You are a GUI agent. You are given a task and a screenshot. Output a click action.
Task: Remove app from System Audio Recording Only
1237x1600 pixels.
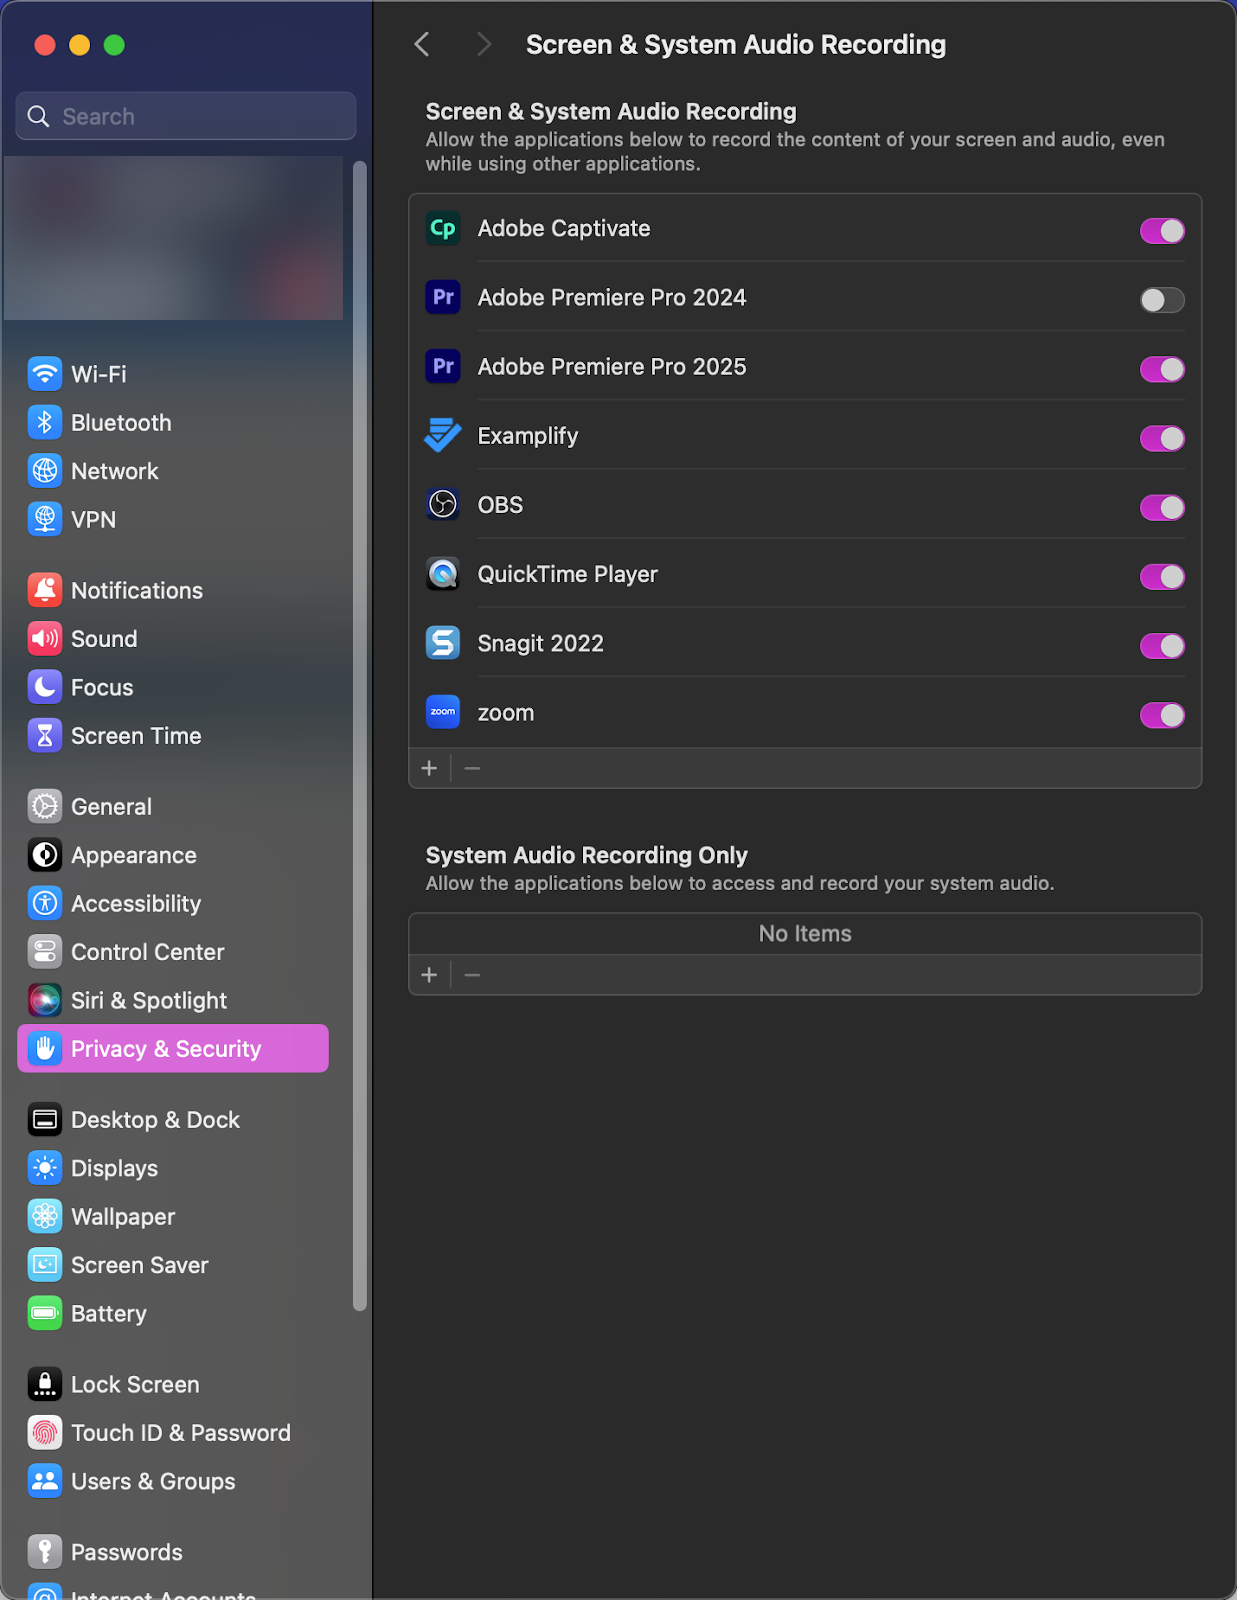[x=473, y=975]
